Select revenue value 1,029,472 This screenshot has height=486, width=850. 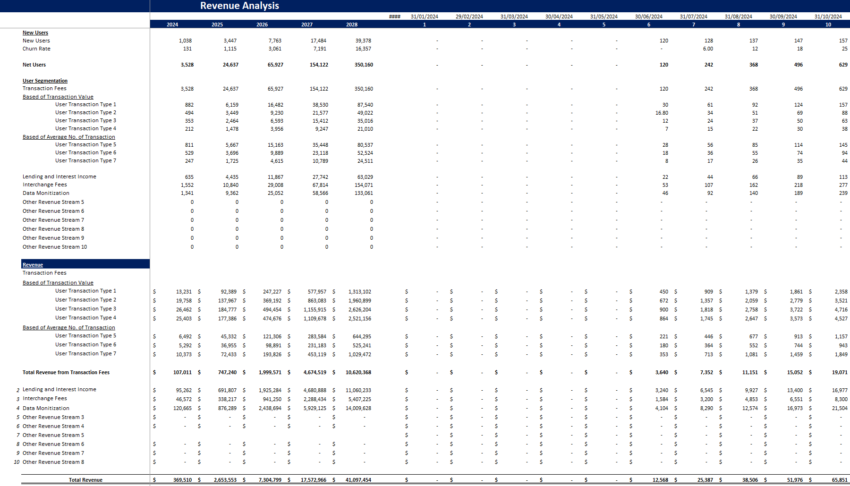pyautogui.click(x=359, y=354)
